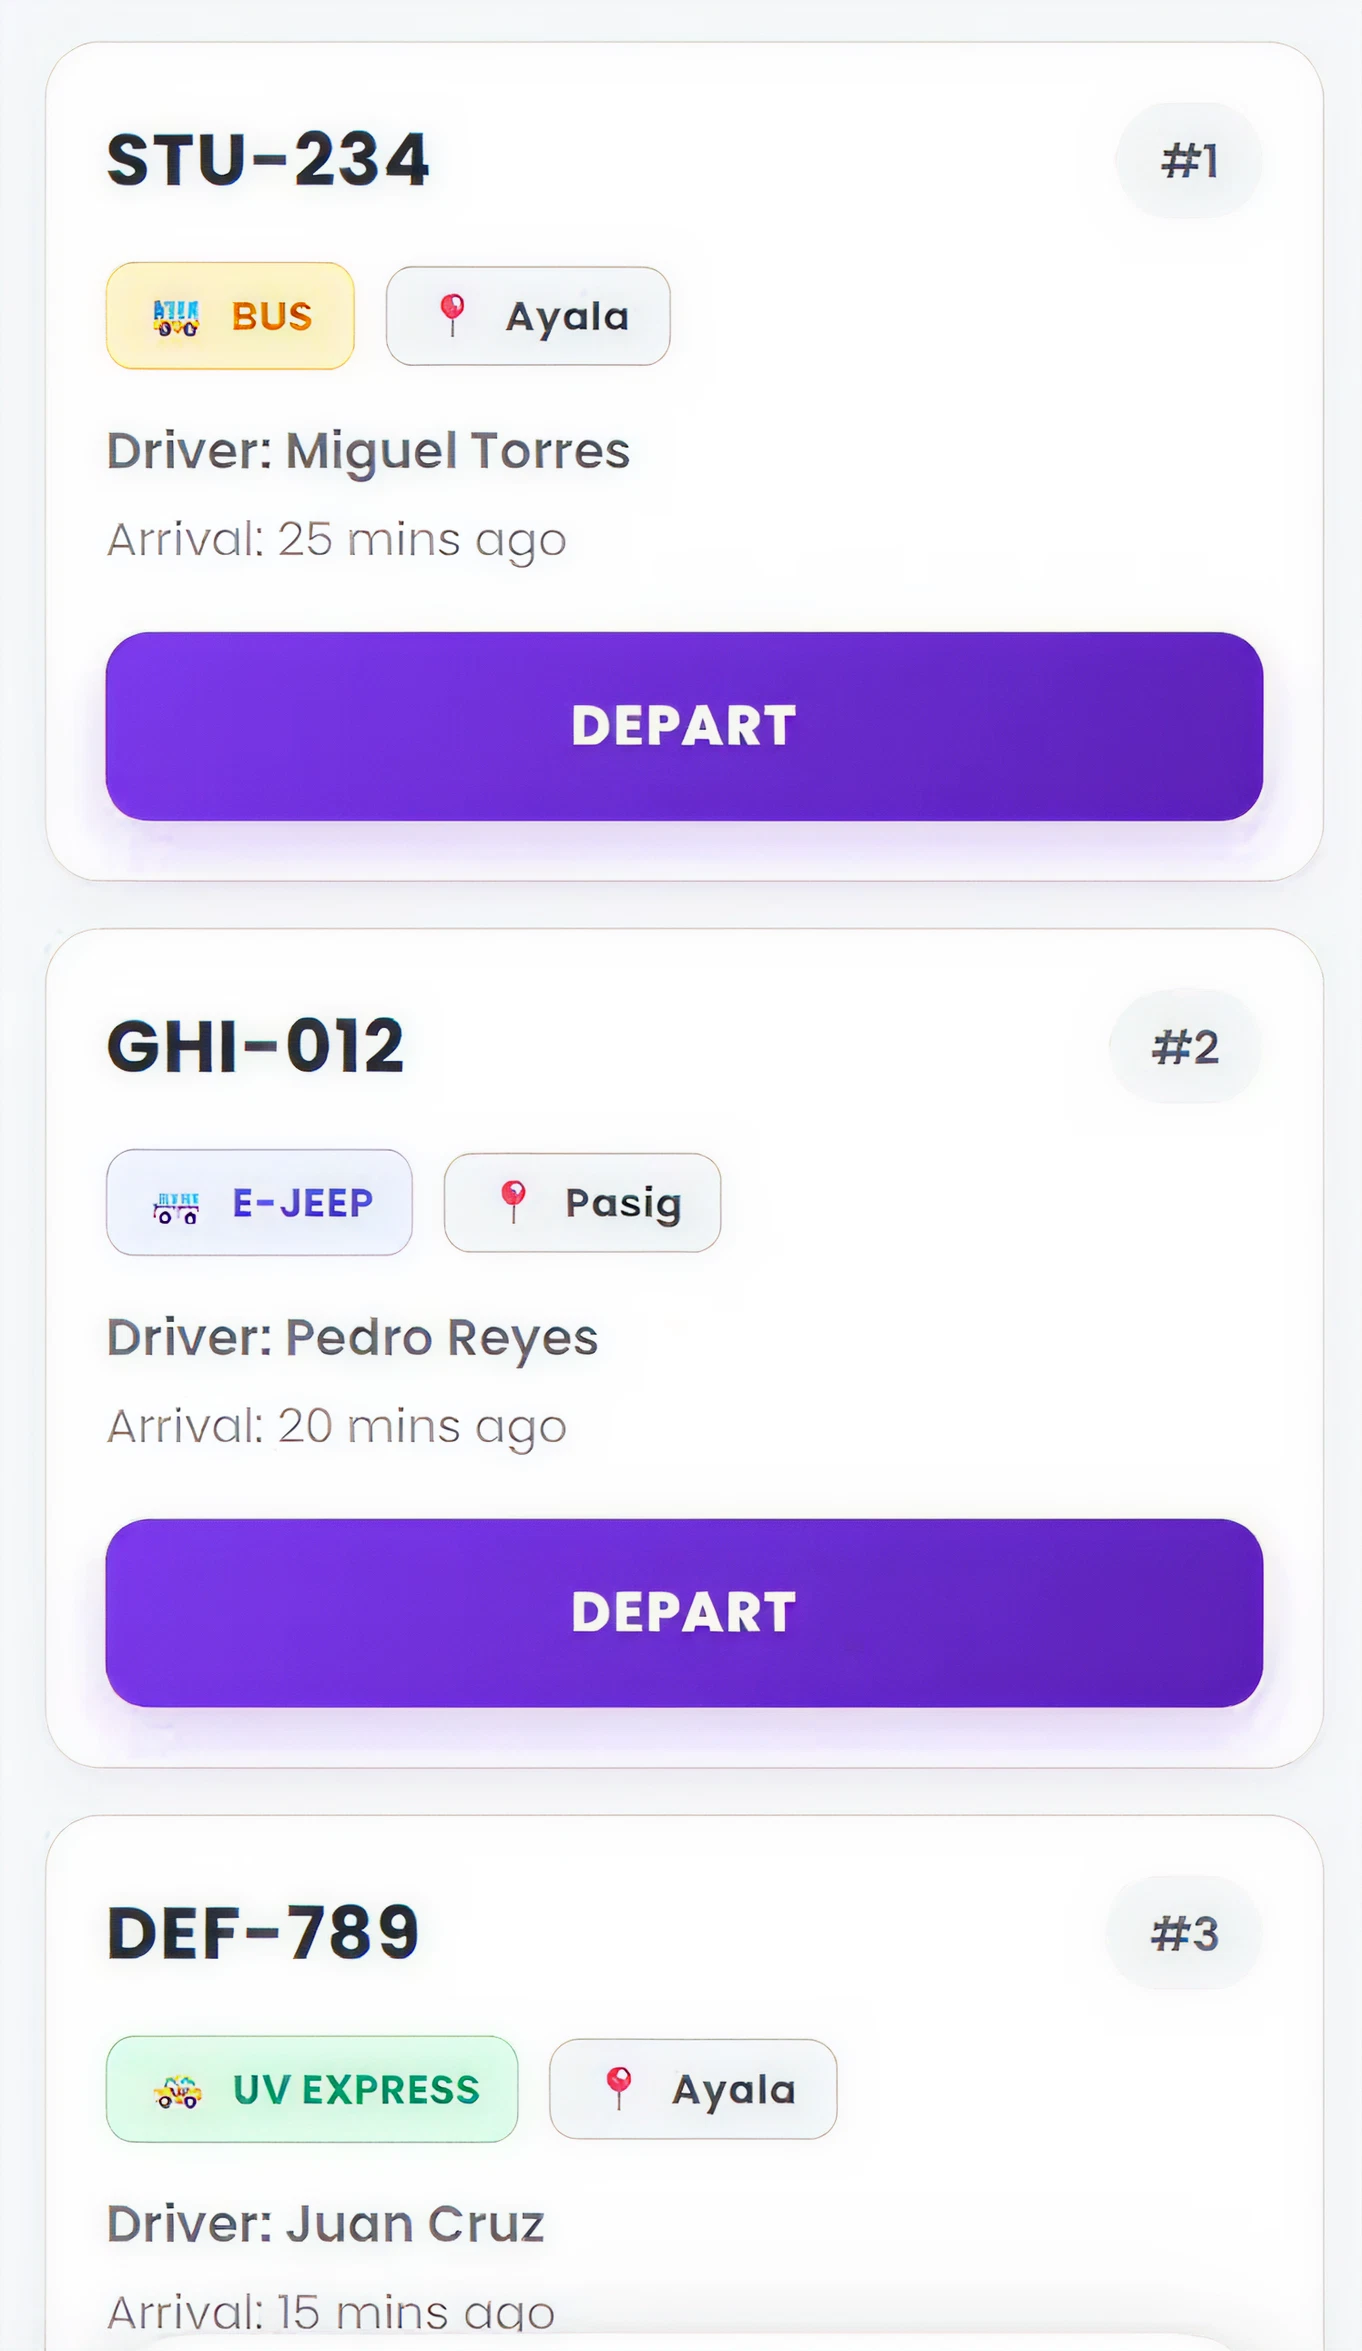Select the UV EXPRESS type tag
The image size is (1362, 2351).
pyautogui.click(x=312, y=2090)
